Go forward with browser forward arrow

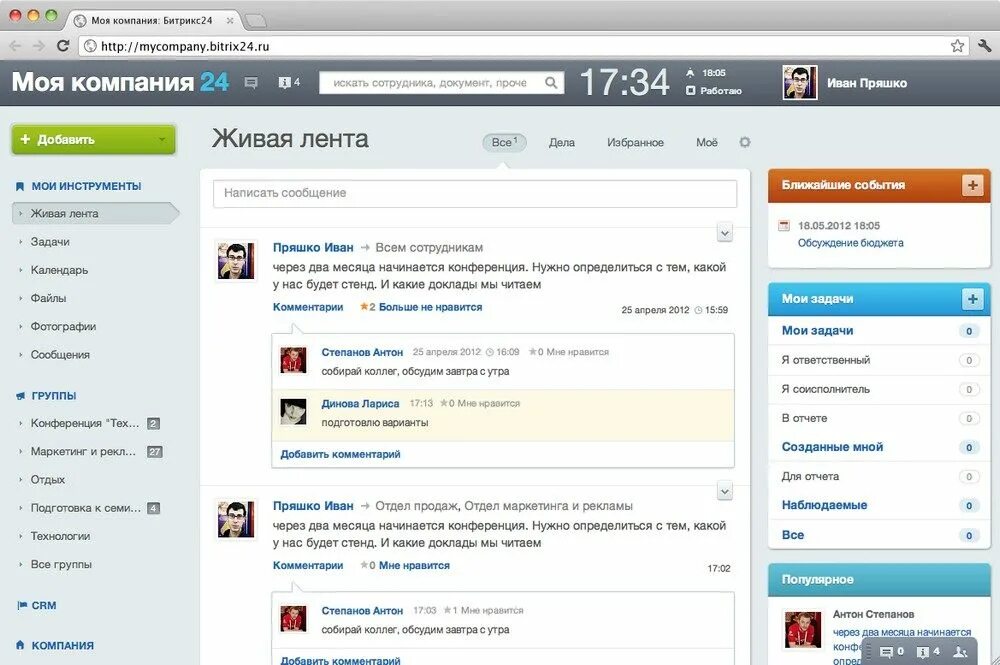point(38,46)
